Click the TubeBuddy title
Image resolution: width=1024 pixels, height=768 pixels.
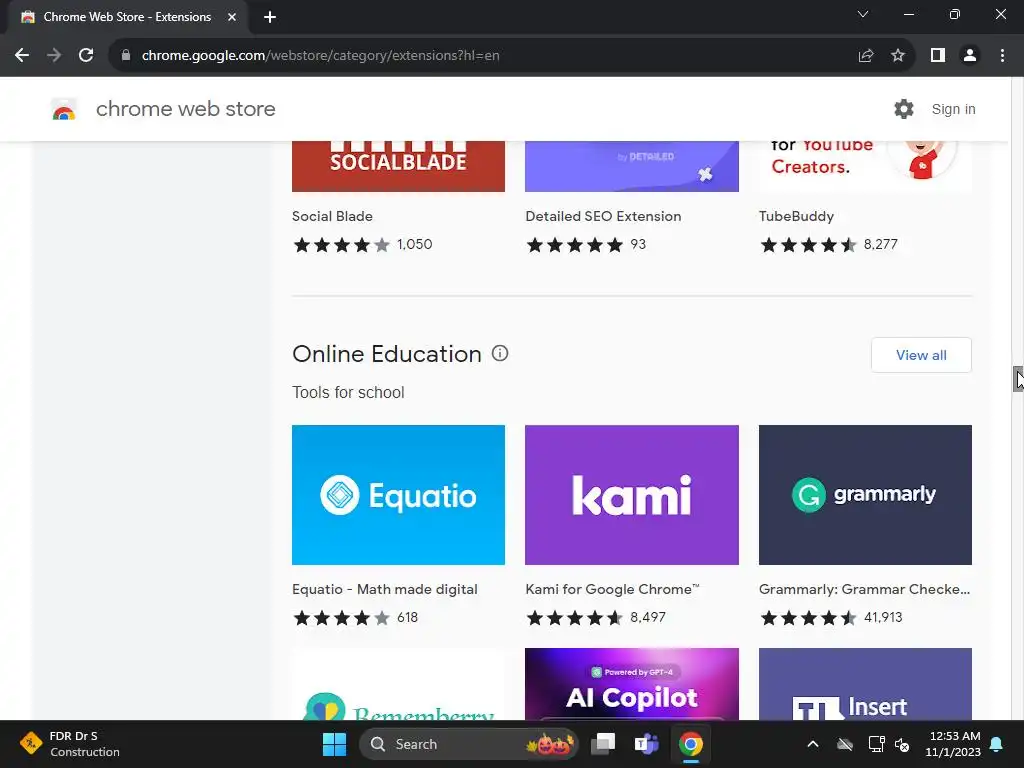(x=796, y=216)
